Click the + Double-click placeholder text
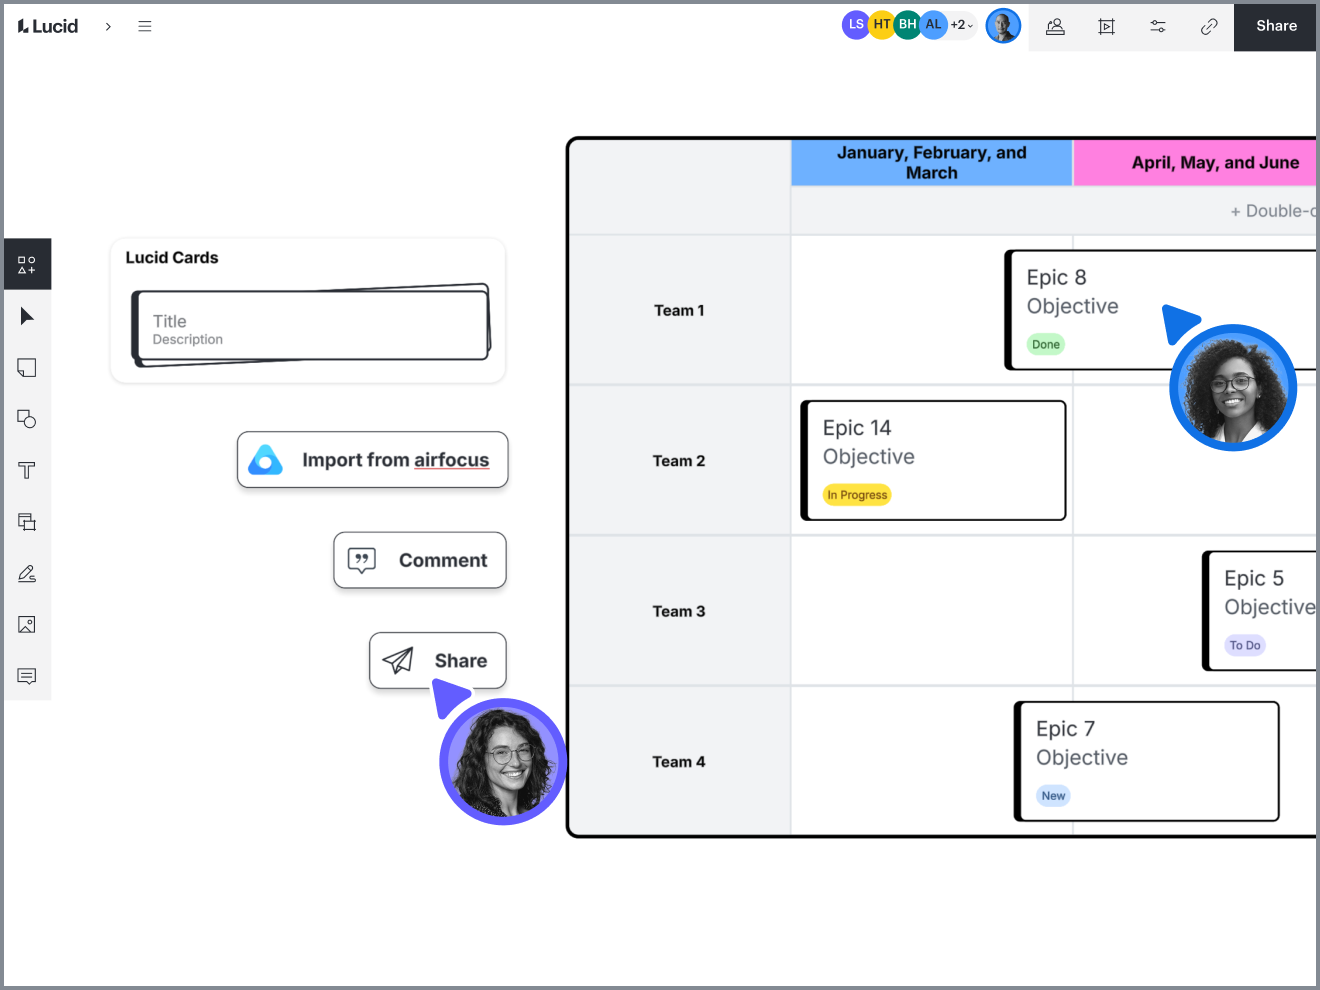1320x990 pixels. point(1273,211)
